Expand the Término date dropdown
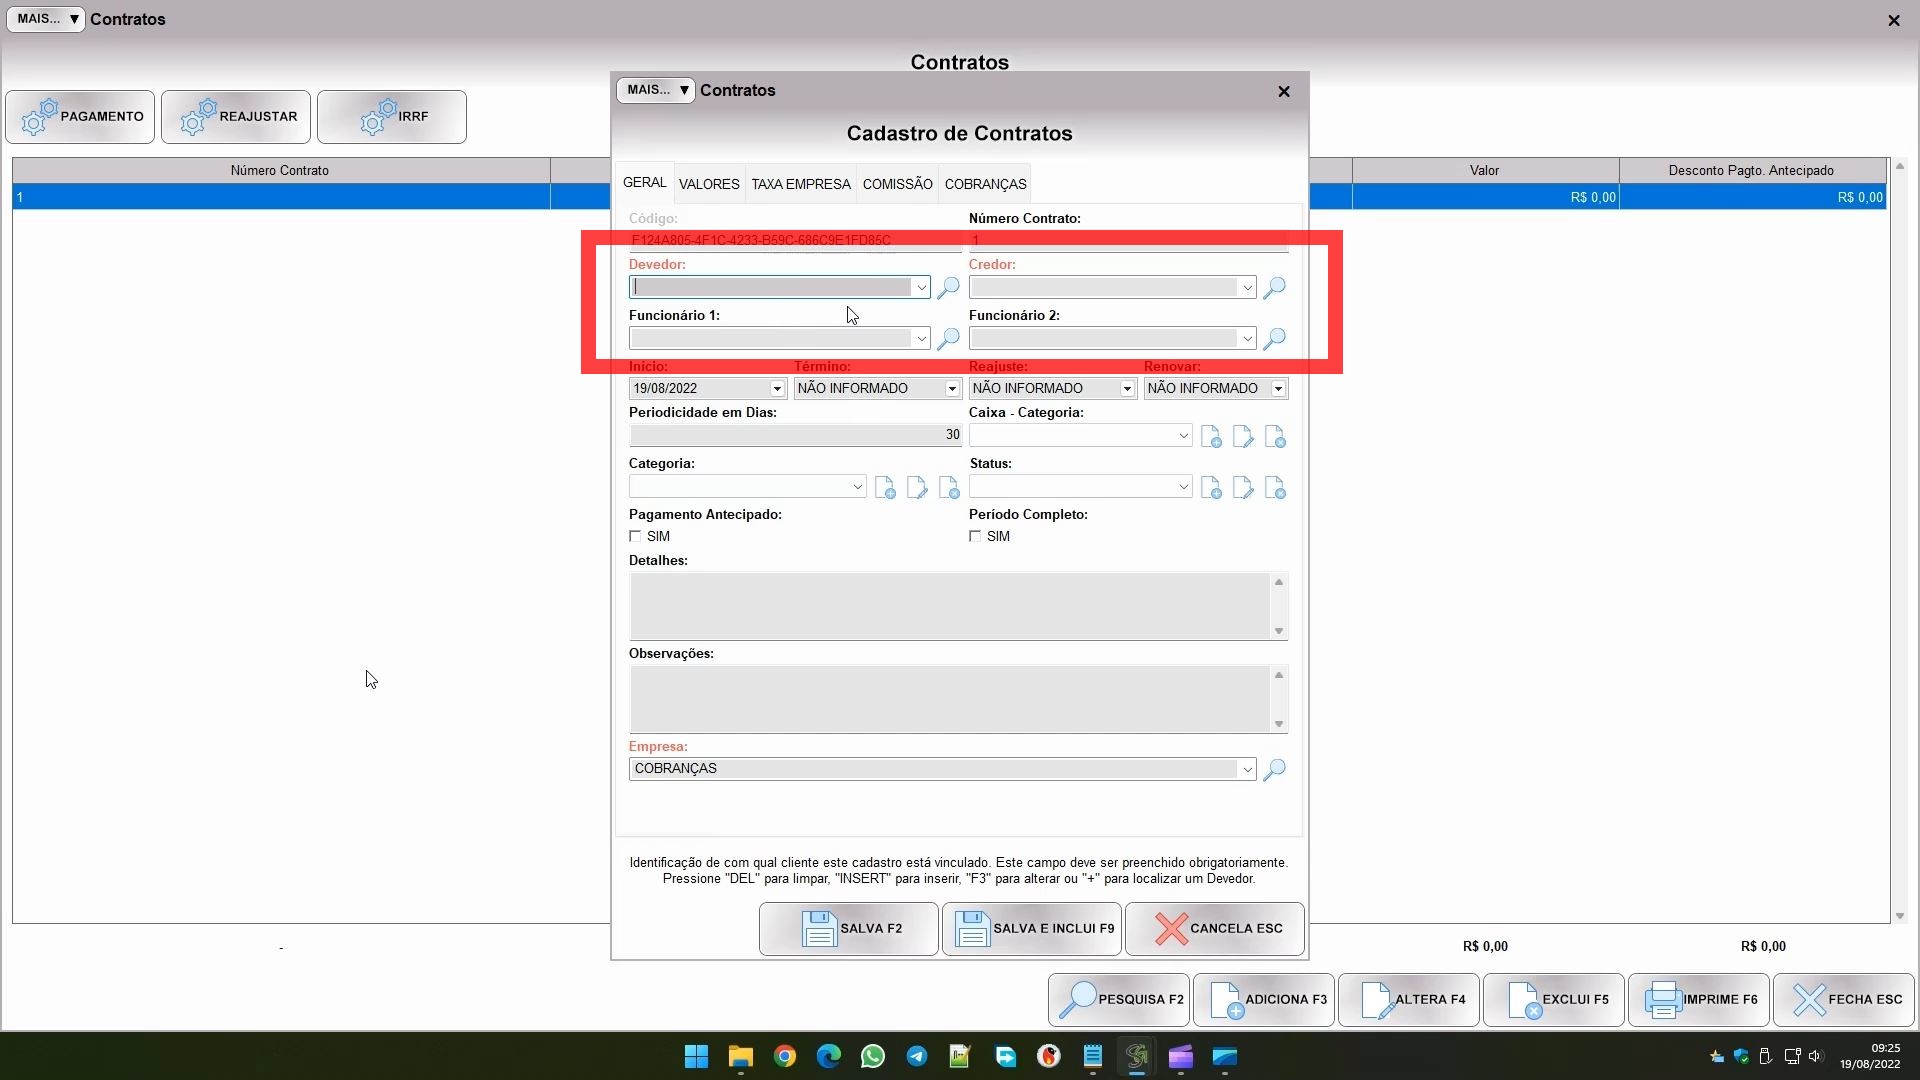This screenshot has height=1080, width=1920. coord(952,389)
